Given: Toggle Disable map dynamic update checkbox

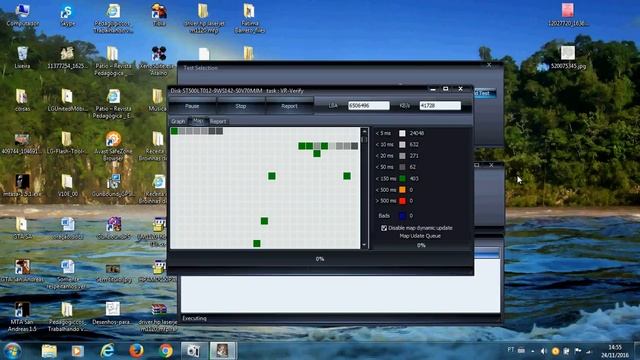Looking at the screenshot, I should 384,228.
